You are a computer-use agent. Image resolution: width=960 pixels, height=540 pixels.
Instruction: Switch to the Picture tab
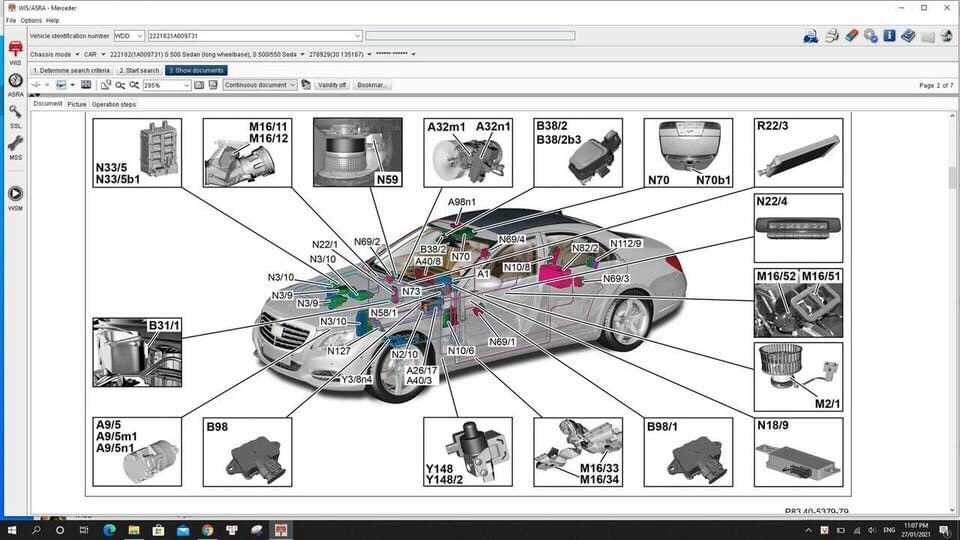[77, 104]
